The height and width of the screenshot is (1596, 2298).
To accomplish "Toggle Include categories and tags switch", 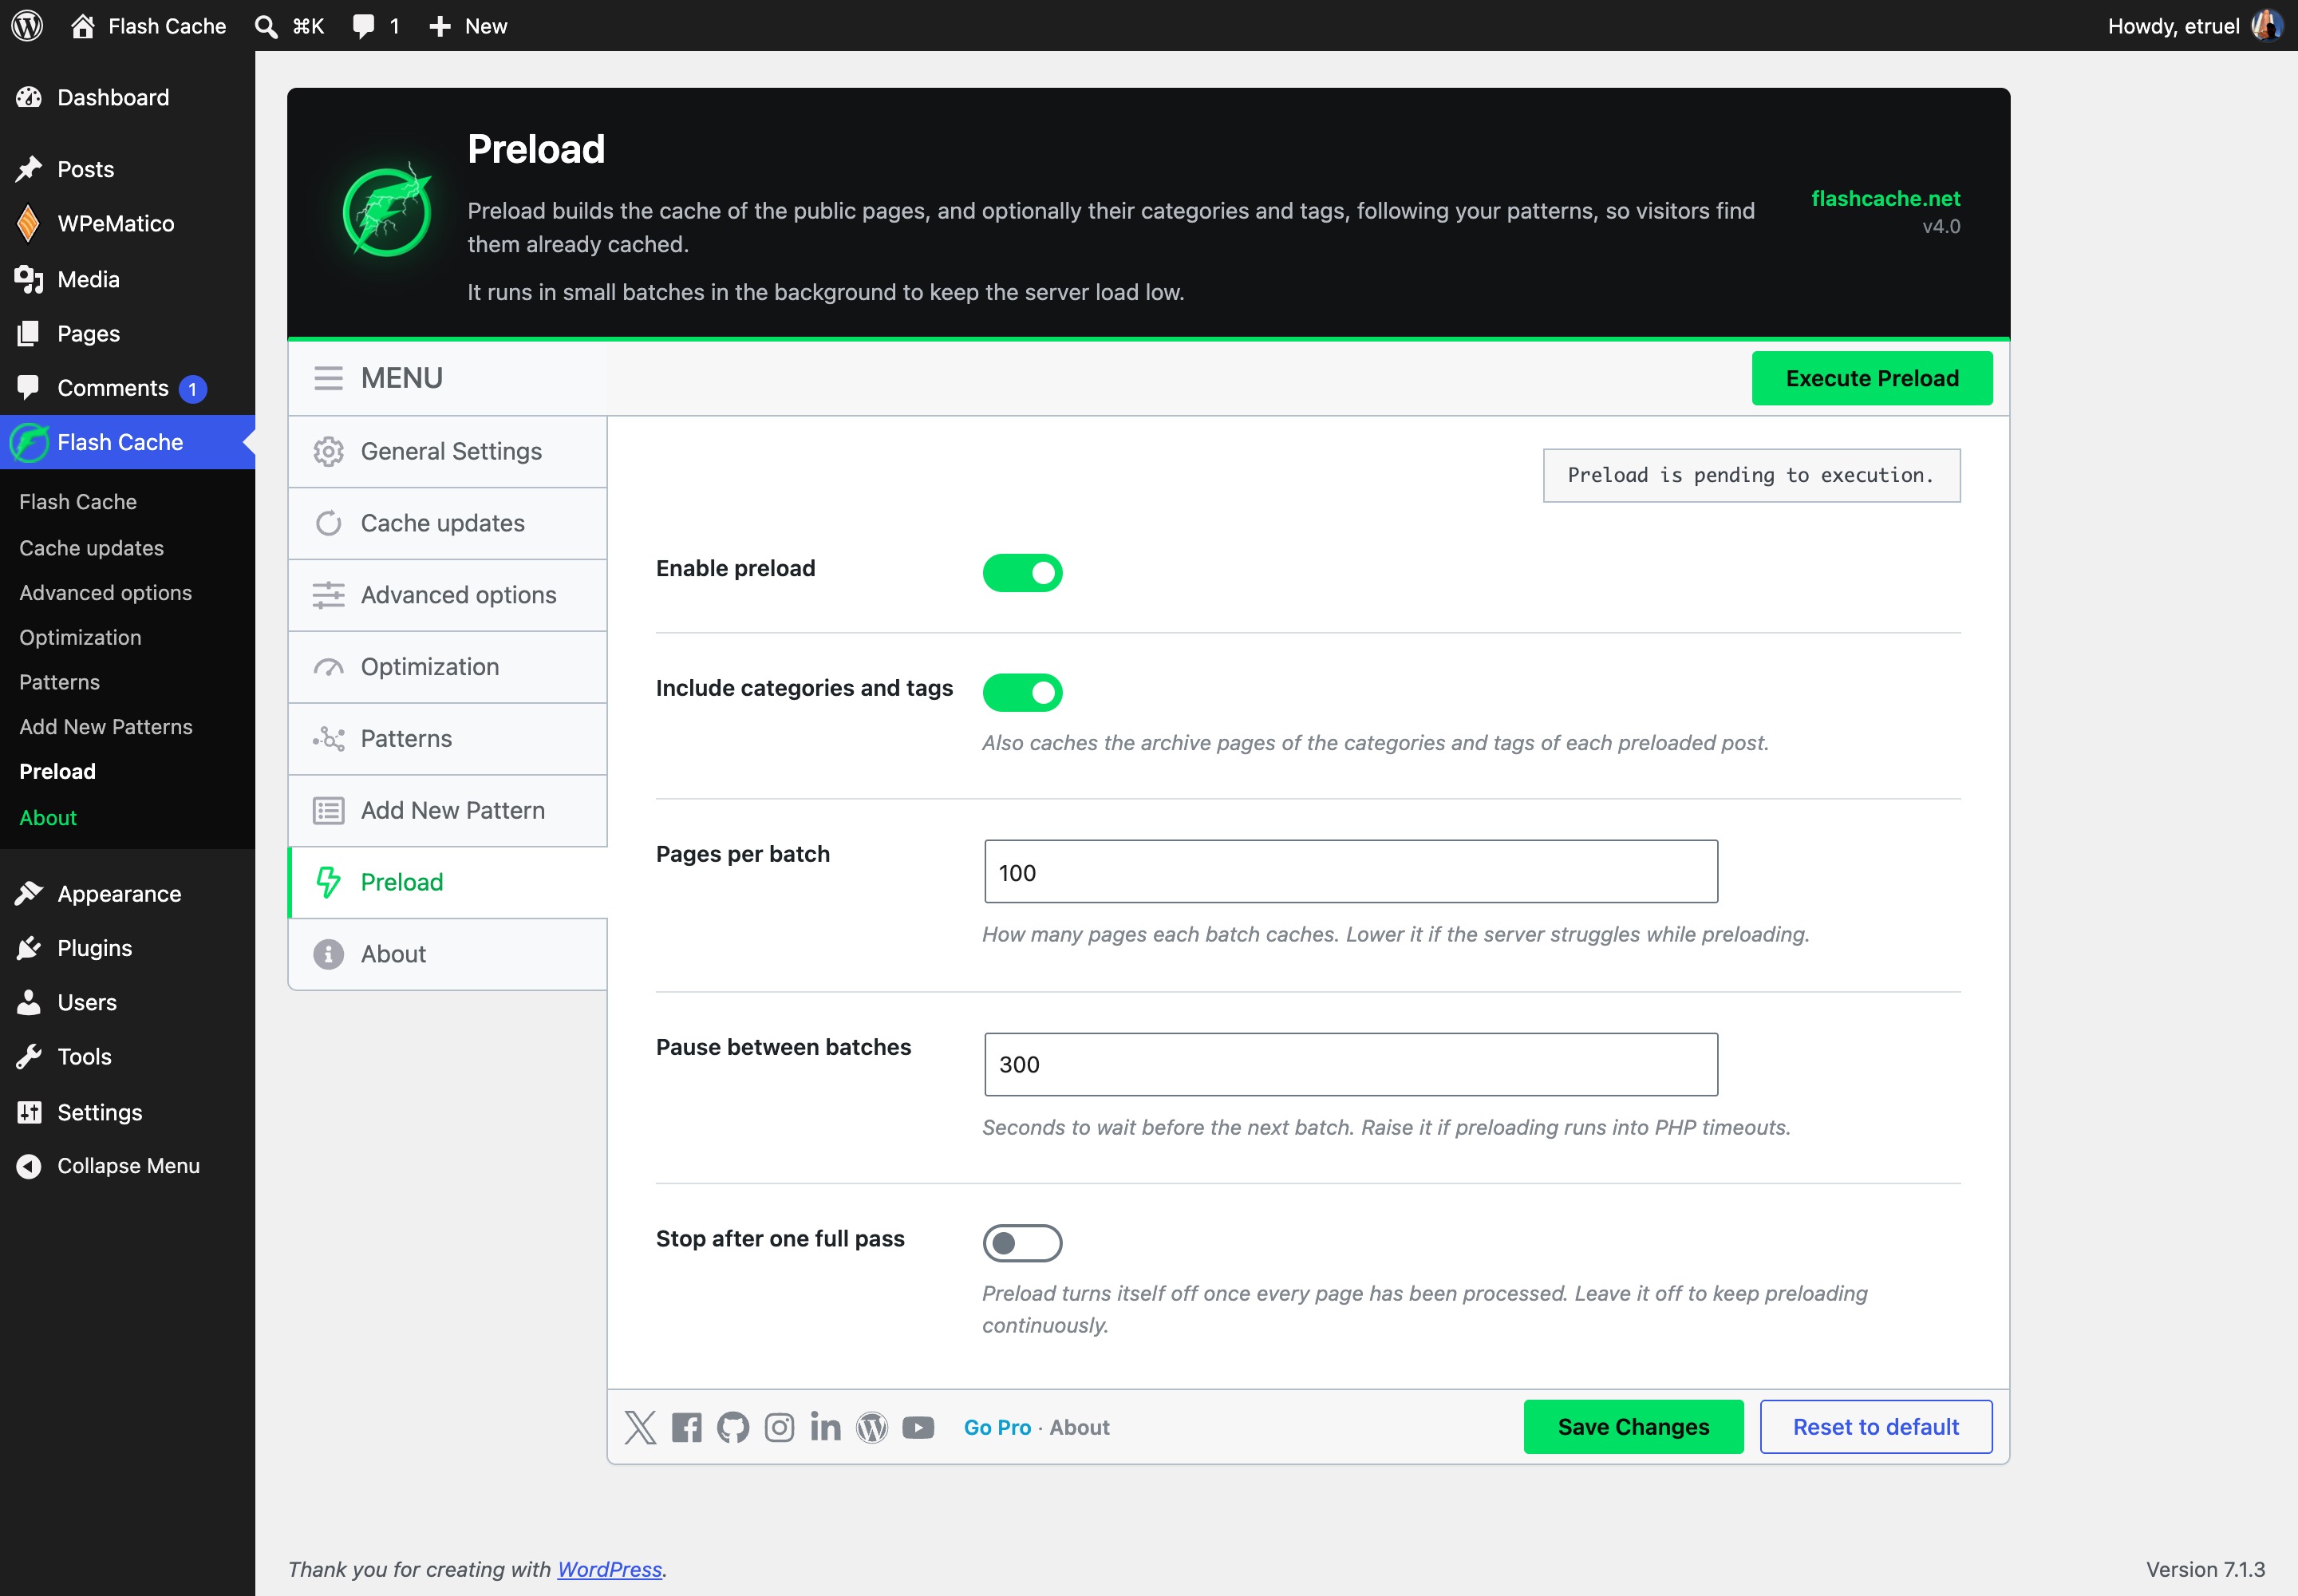I will tap(1022, 692).
